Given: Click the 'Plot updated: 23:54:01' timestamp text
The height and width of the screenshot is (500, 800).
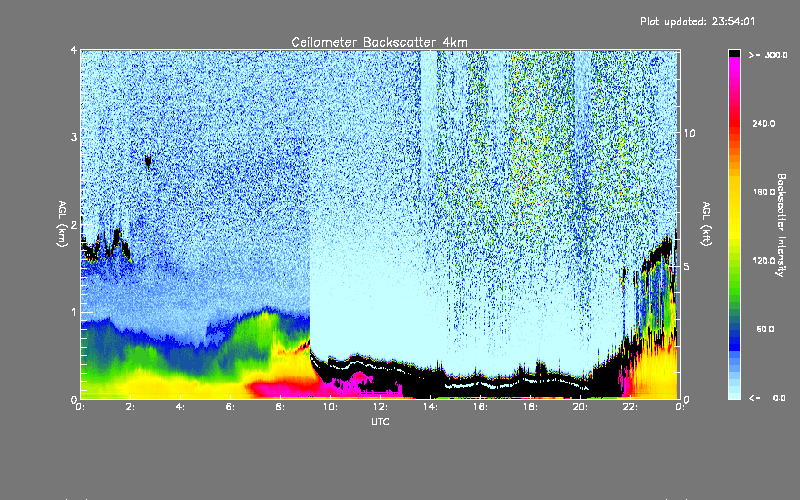Looking at the screenshot, I should [697, 21].
